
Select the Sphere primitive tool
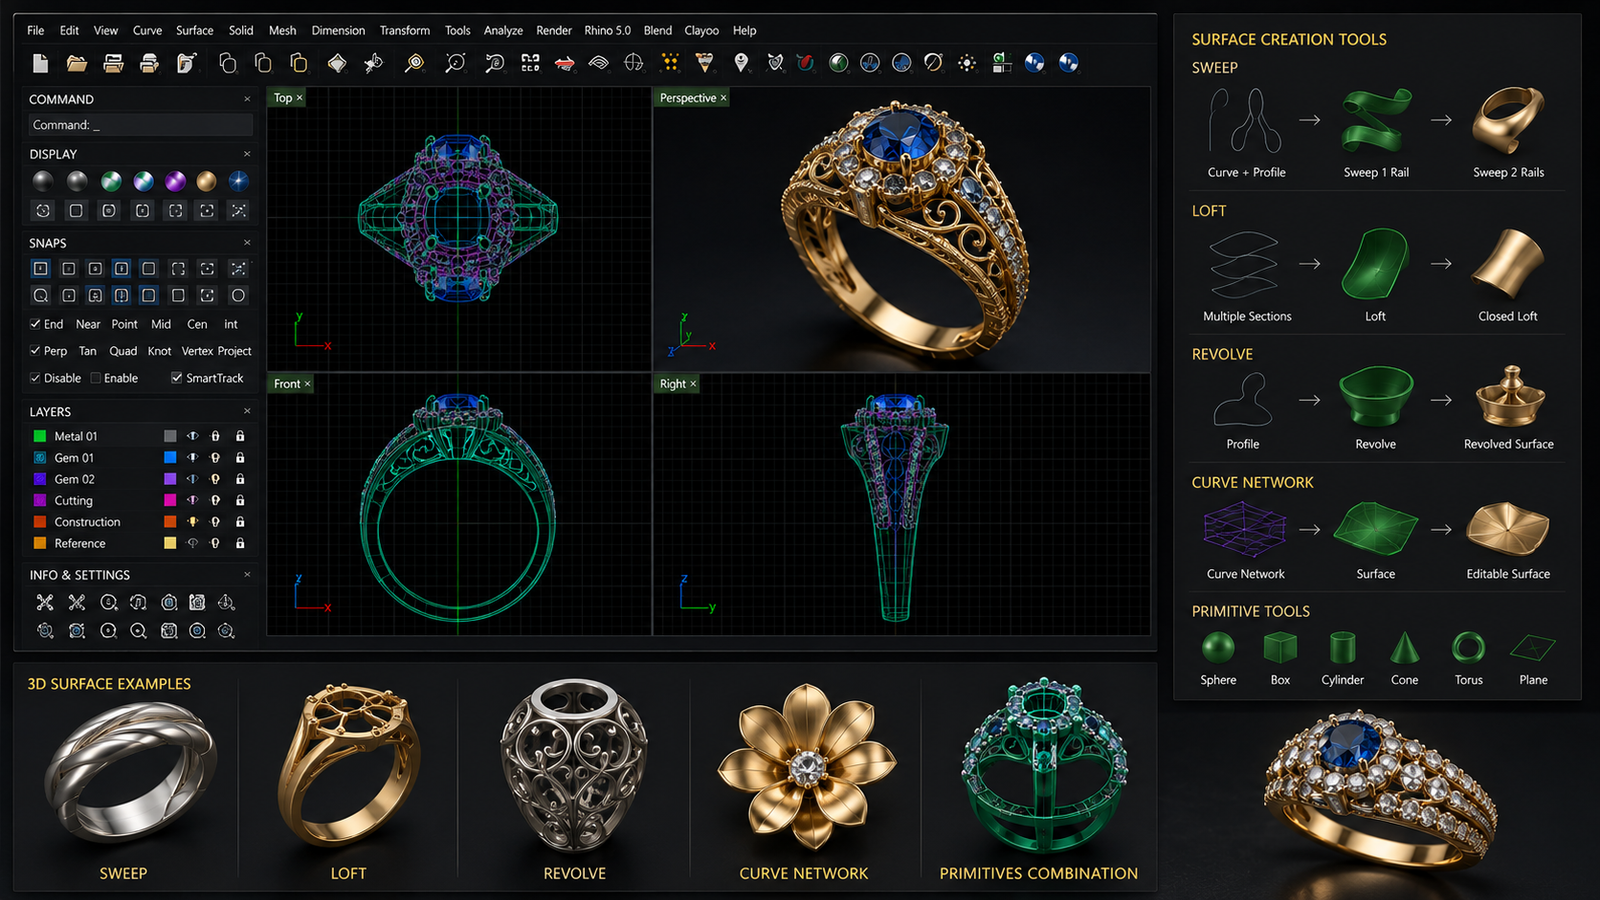coord(1218,648)
